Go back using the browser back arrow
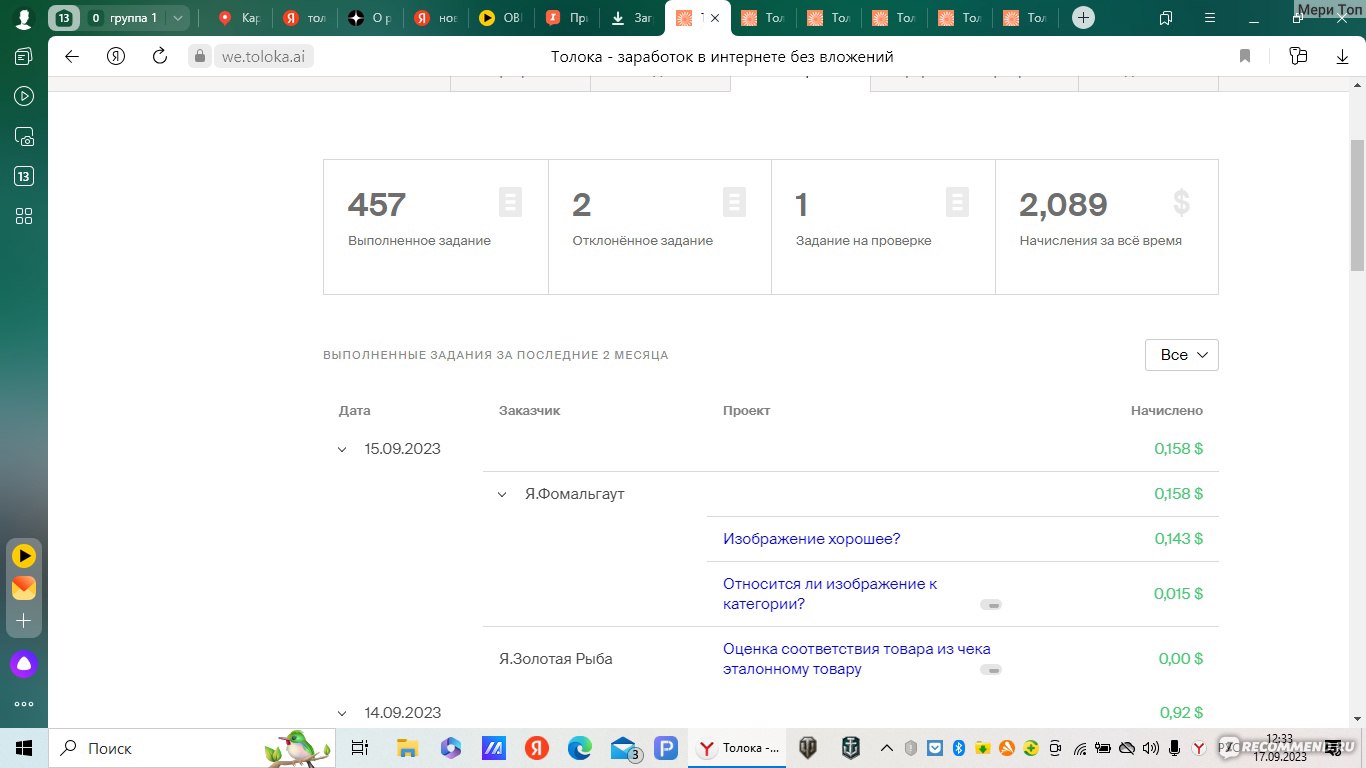This screenshot has height=768, width=1366. pyautogui.click(x=72, y=56)
